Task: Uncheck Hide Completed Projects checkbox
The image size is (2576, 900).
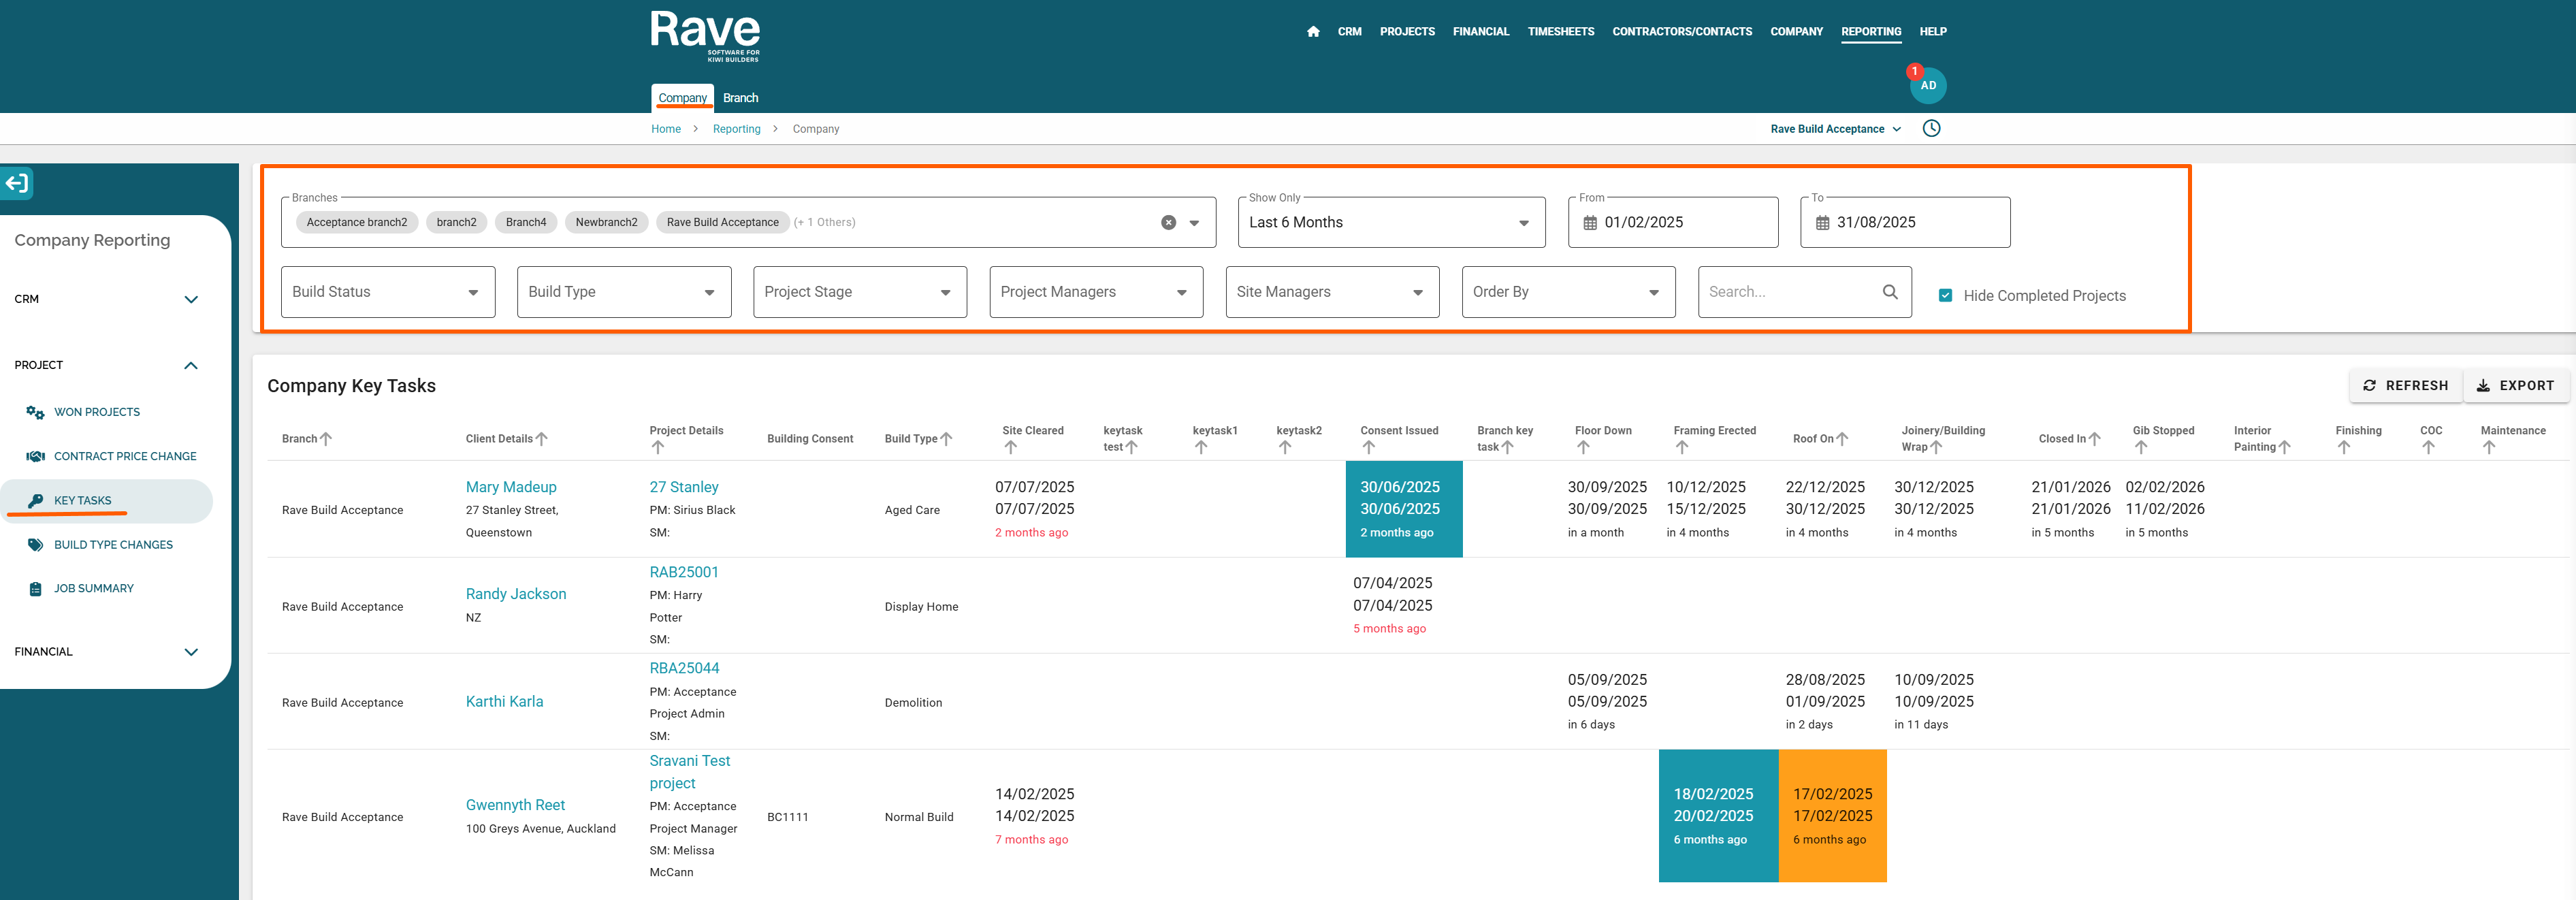Action: (1945, 295)
